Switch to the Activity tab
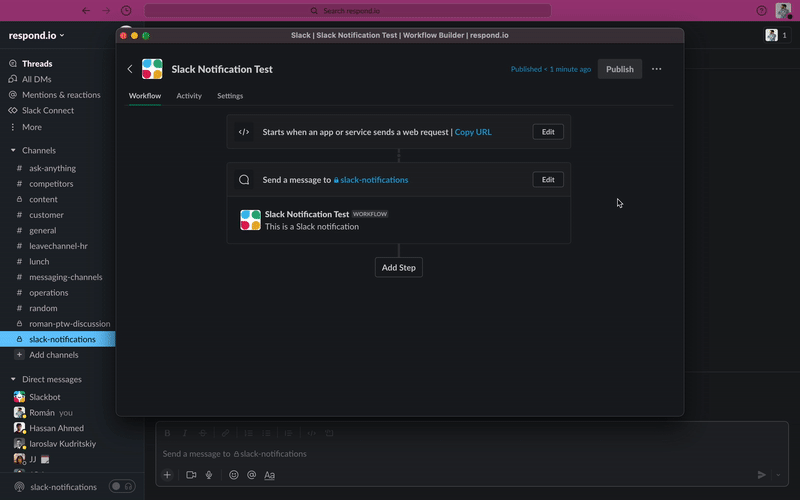The height and width of the screenshot is (500, 800). (x=189, y=96)
